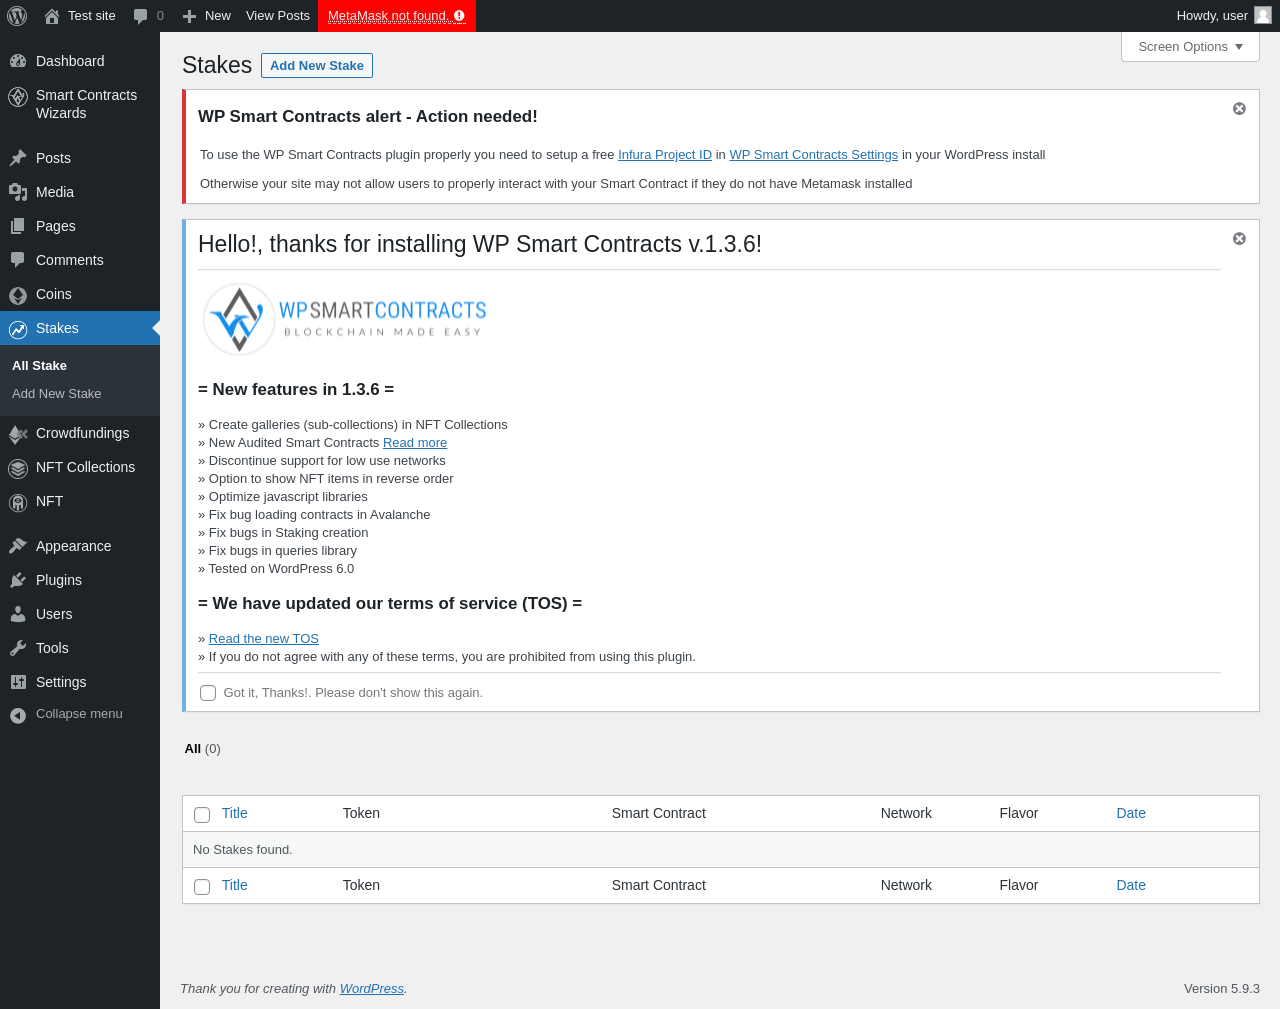
Task: Click the Dashboard gauge icon
Action: [x=18, y=61]
